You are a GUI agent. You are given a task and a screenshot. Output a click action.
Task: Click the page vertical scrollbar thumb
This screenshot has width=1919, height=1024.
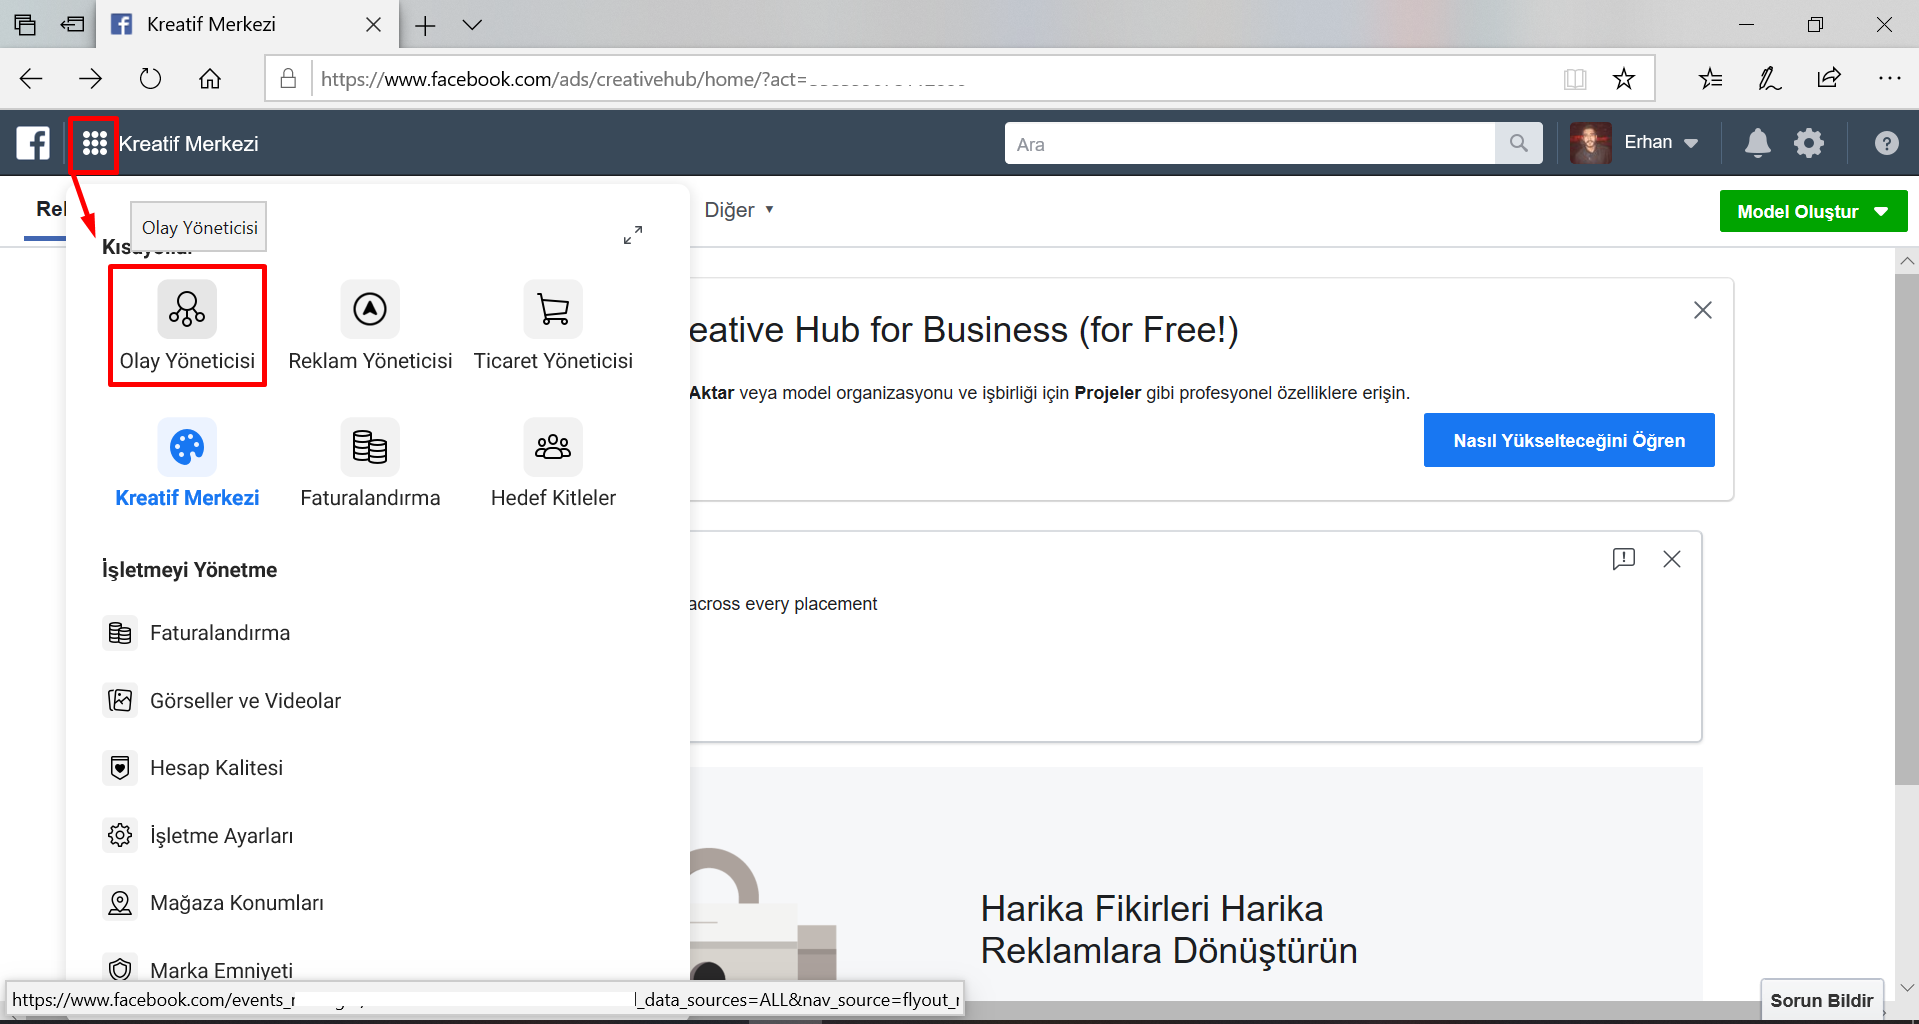[x=1906, y=530]
